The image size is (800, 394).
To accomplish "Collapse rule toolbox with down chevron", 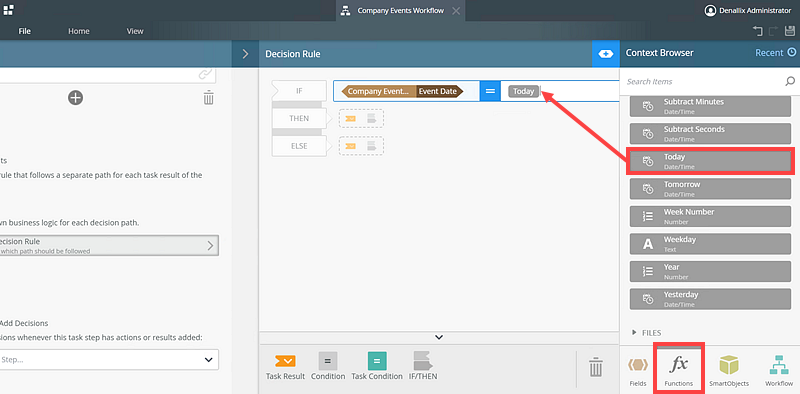I will tap(439, 337).
